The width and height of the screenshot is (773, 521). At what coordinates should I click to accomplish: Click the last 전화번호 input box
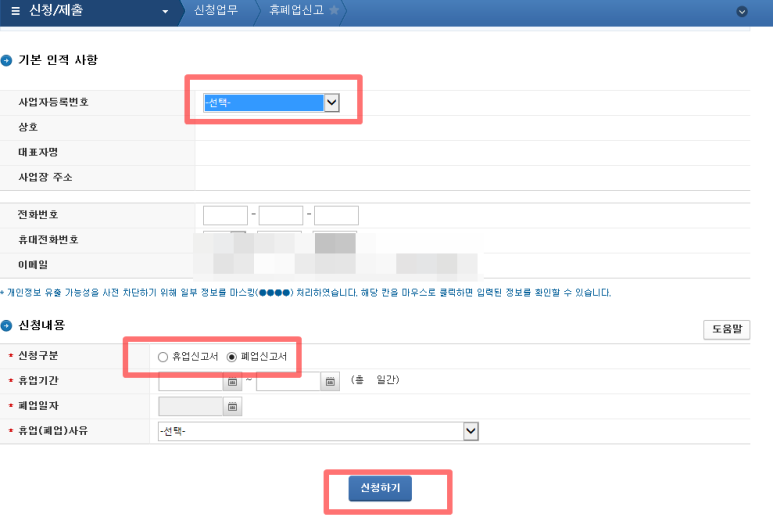pos(336,215)
